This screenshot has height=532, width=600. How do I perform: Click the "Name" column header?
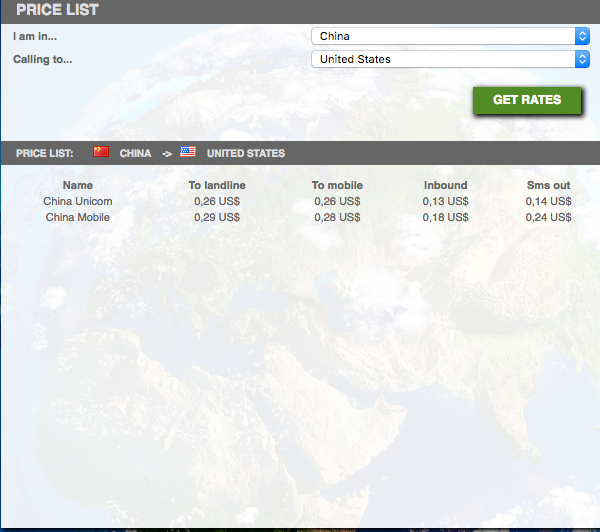78,185
